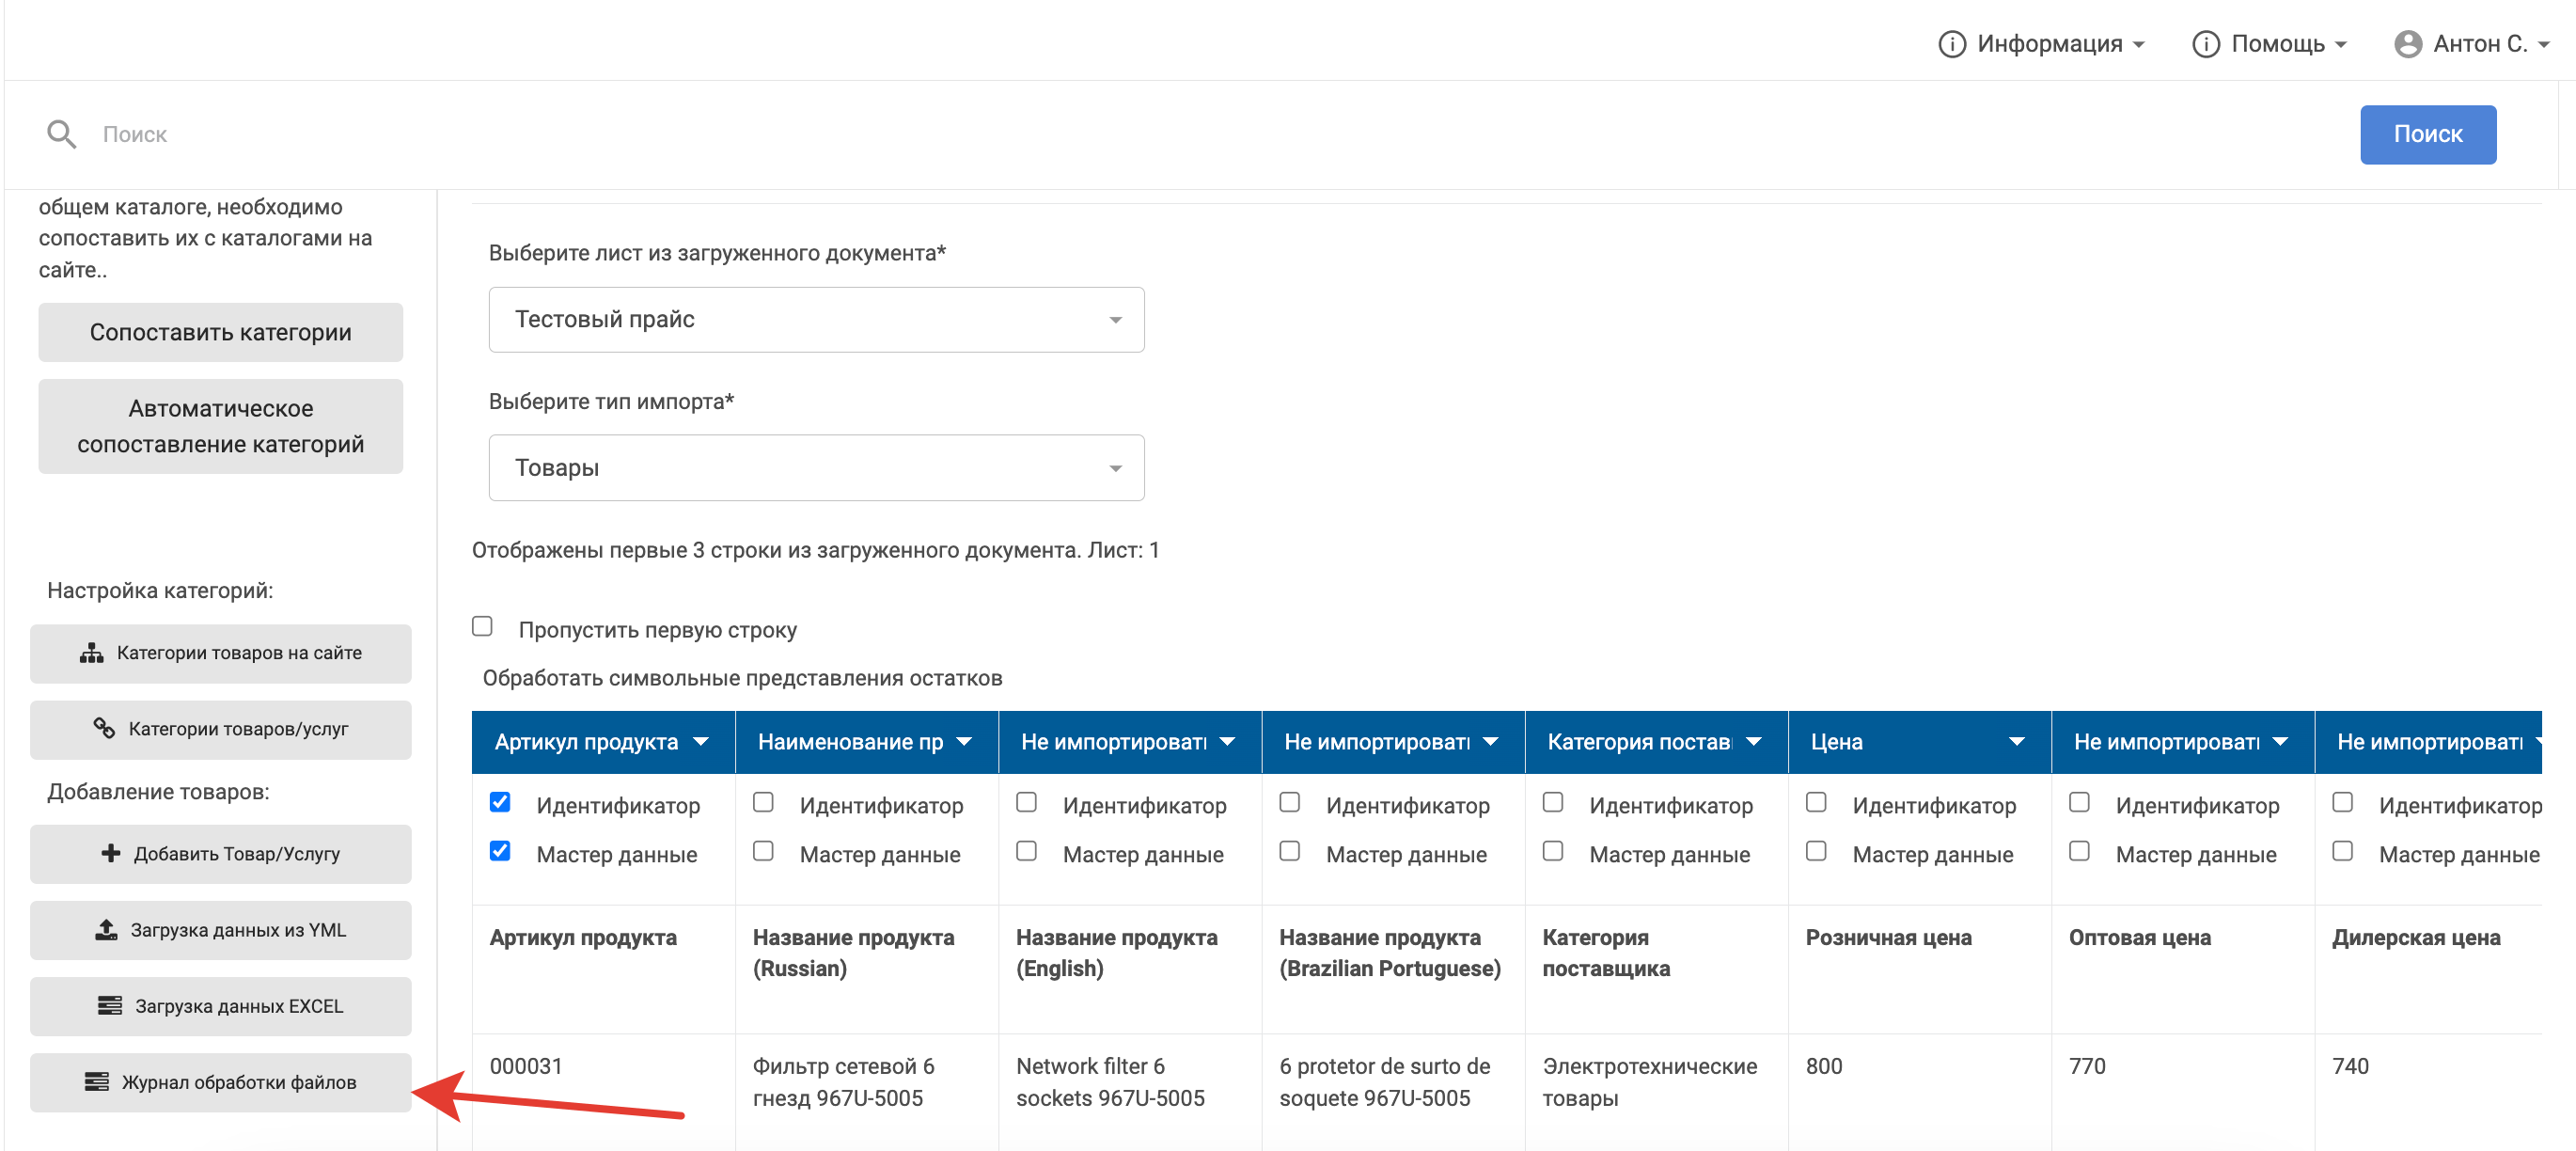
Task: Open the Антон С. account menu
Action: [2471, 44]
